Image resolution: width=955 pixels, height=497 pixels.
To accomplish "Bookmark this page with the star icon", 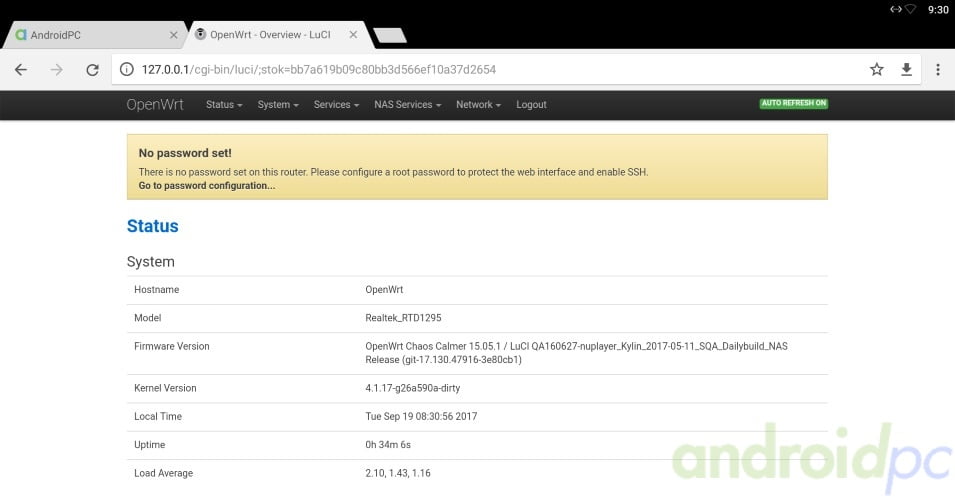I will (x=876, y=69).
